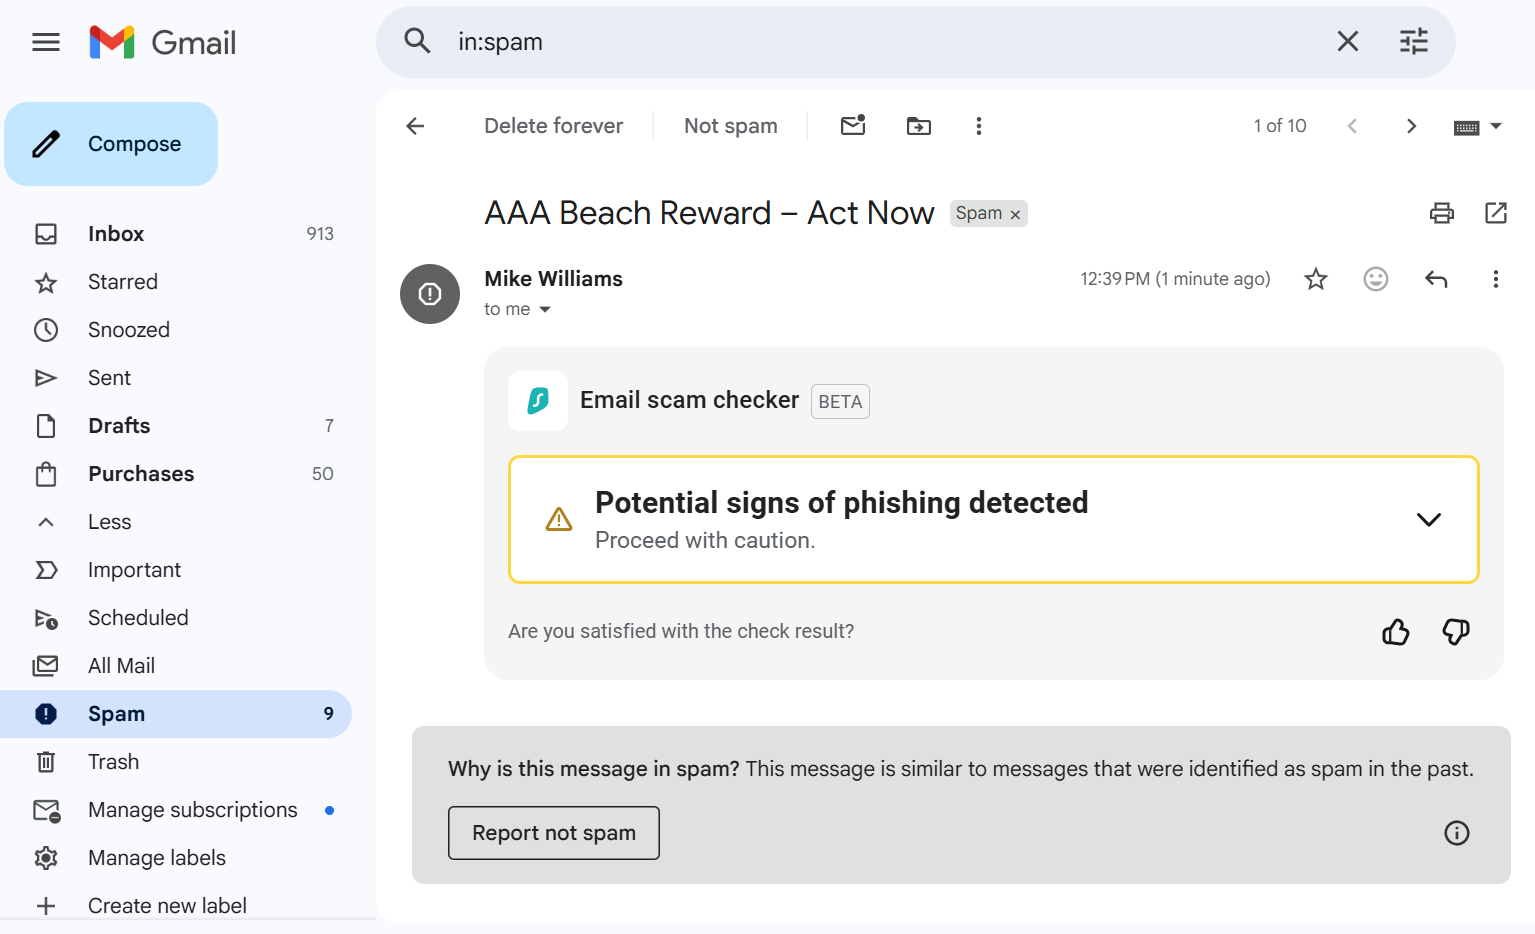The image size is (1535, 934).
Task: Click Delete forever
Action: (x=553, y=125)
